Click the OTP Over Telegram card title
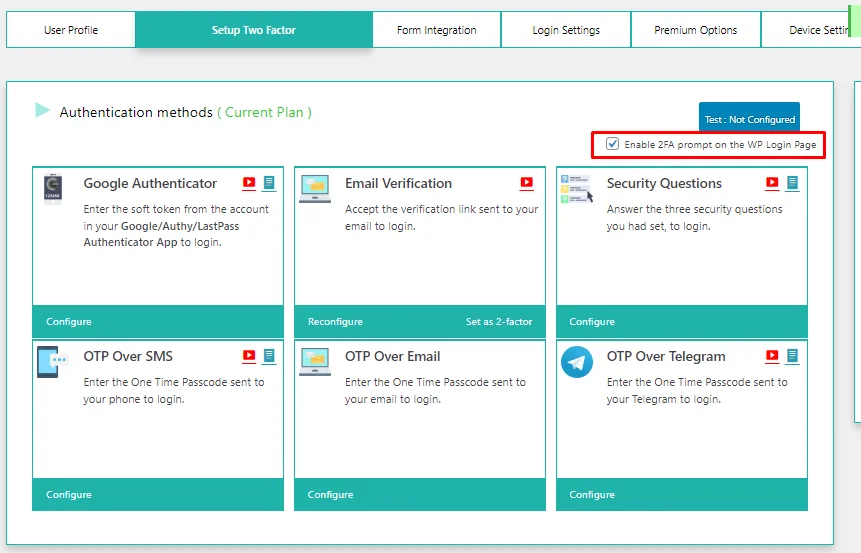 tap(666, 356)
